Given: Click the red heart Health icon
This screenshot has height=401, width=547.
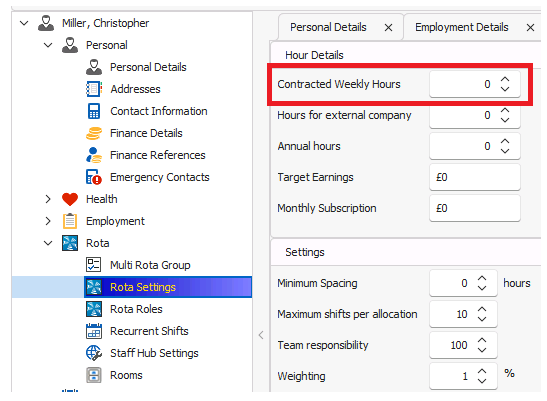Looking at the screenshot, I should [x=70, y=199].
